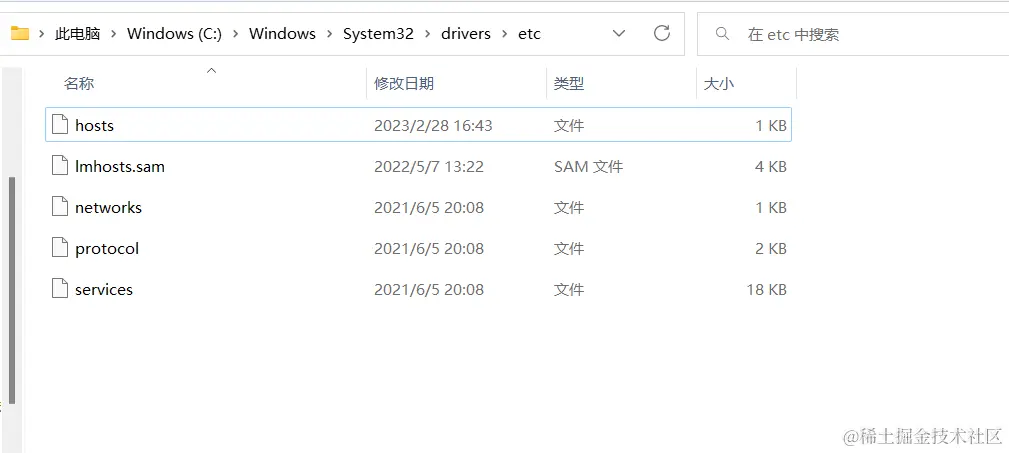
Task: Click the 18 KB size cell
Action: pos(766,290)
